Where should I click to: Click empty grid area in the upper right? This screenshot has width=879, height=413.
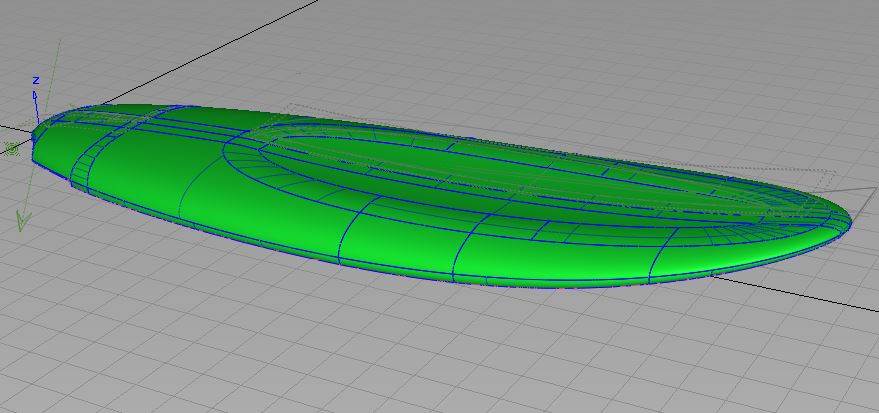point(700,60)
